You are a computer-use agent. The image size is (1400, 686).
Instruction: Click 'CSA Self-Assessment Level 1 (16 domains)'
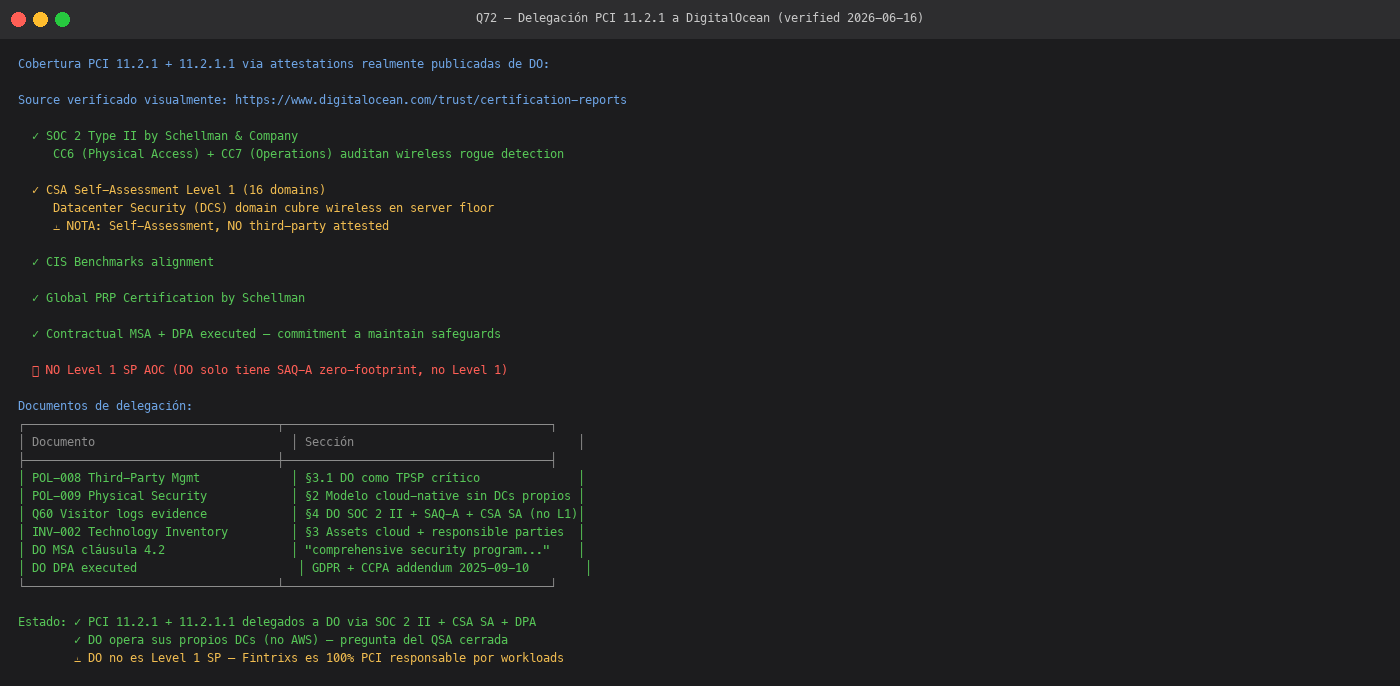point(186,190)
